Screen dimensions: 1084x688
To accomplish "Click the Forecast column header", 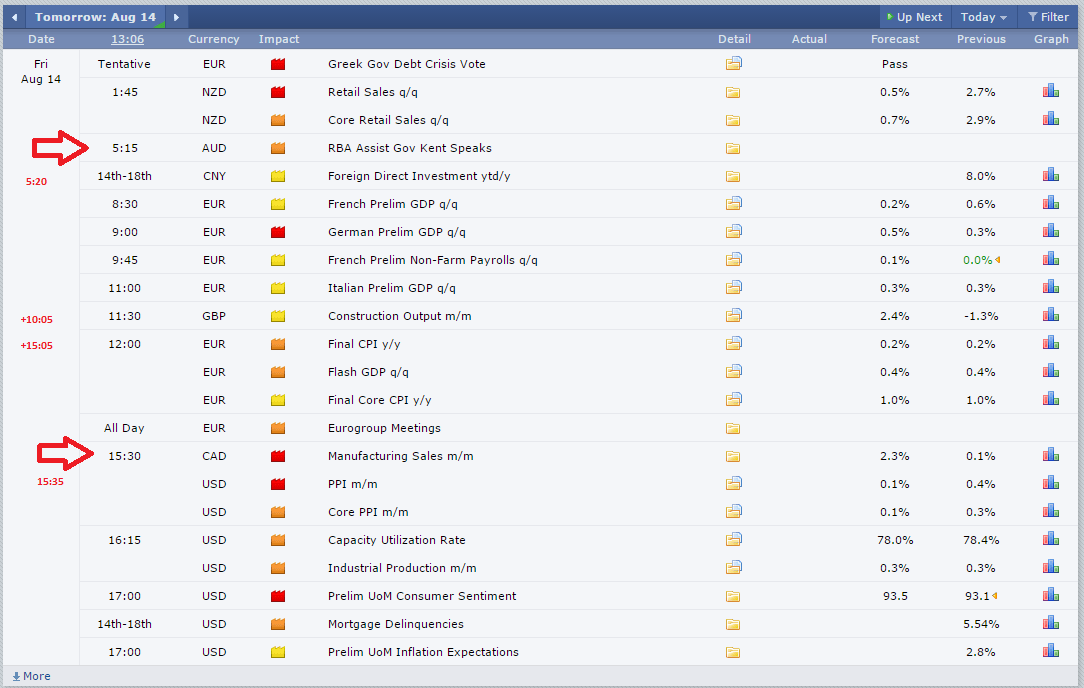I will tap(895, 39).
